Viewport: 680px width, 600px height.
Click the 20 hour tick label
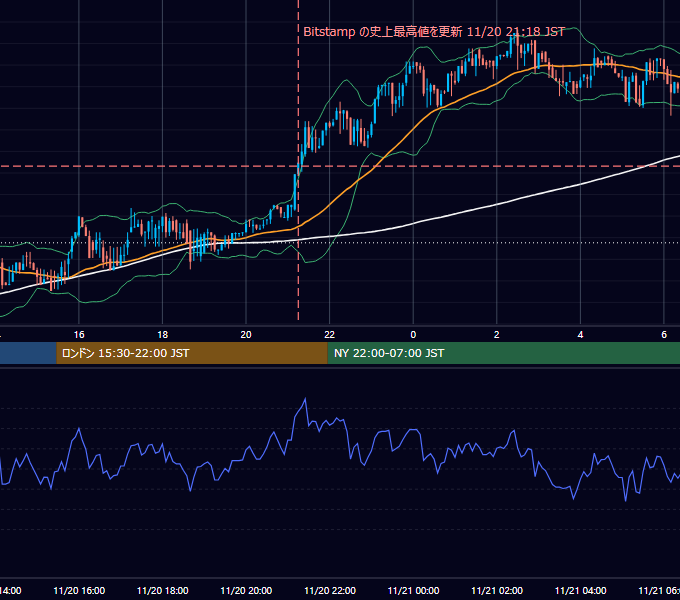click(x=246, y=334)
